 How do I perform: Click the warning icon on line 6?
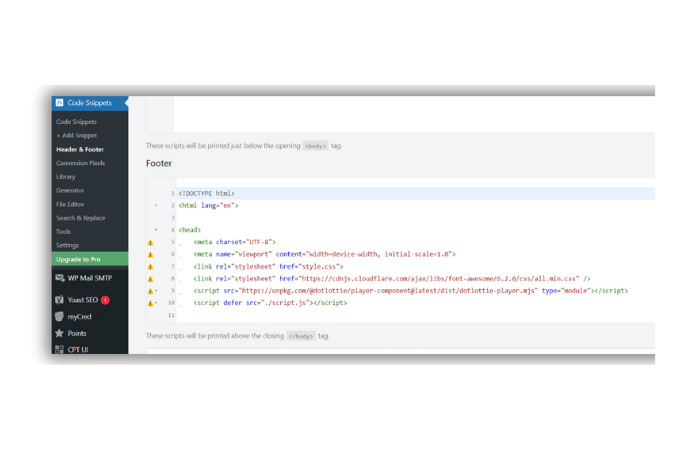[150, 254]
